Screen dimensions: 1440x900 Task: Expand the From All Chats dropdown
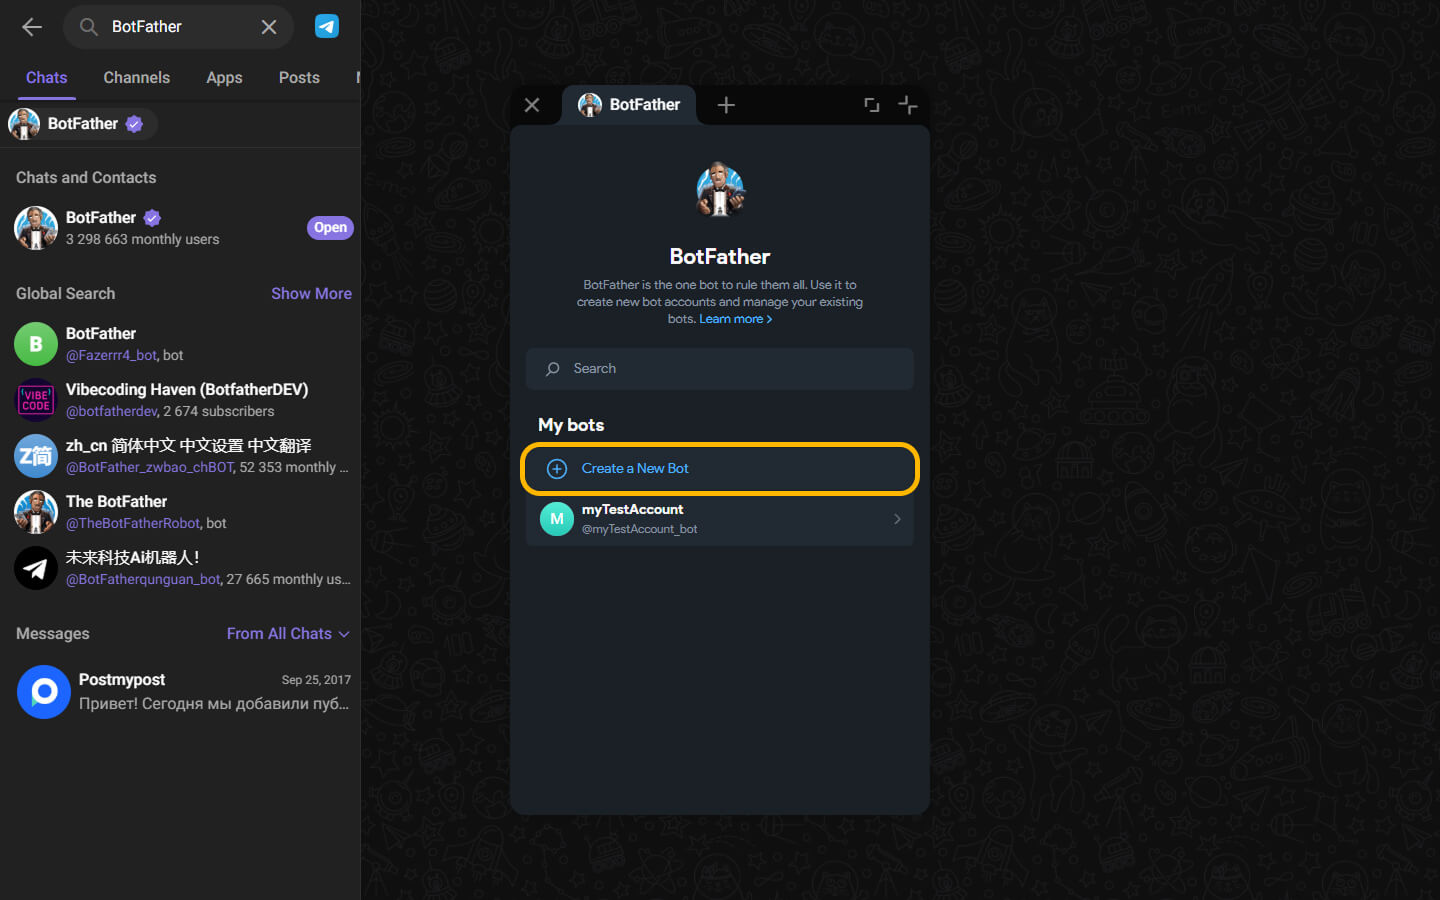click(x=288, y=634)
